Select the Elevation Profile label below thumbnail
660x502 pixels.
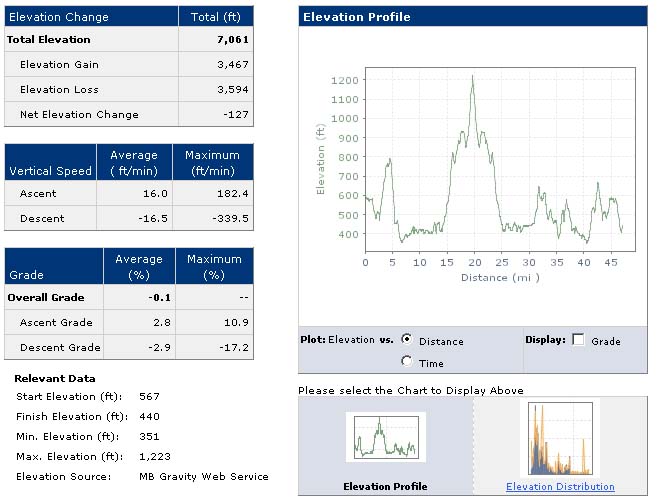[385, 487]
